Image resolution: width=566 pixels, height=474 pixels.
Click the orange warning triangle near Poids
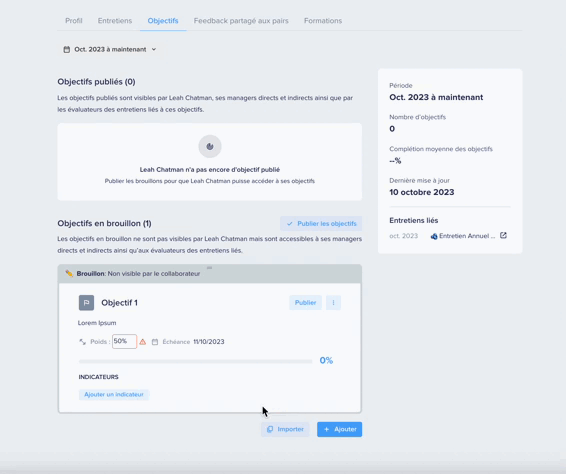pyautogui.click(x=143, y=342)
